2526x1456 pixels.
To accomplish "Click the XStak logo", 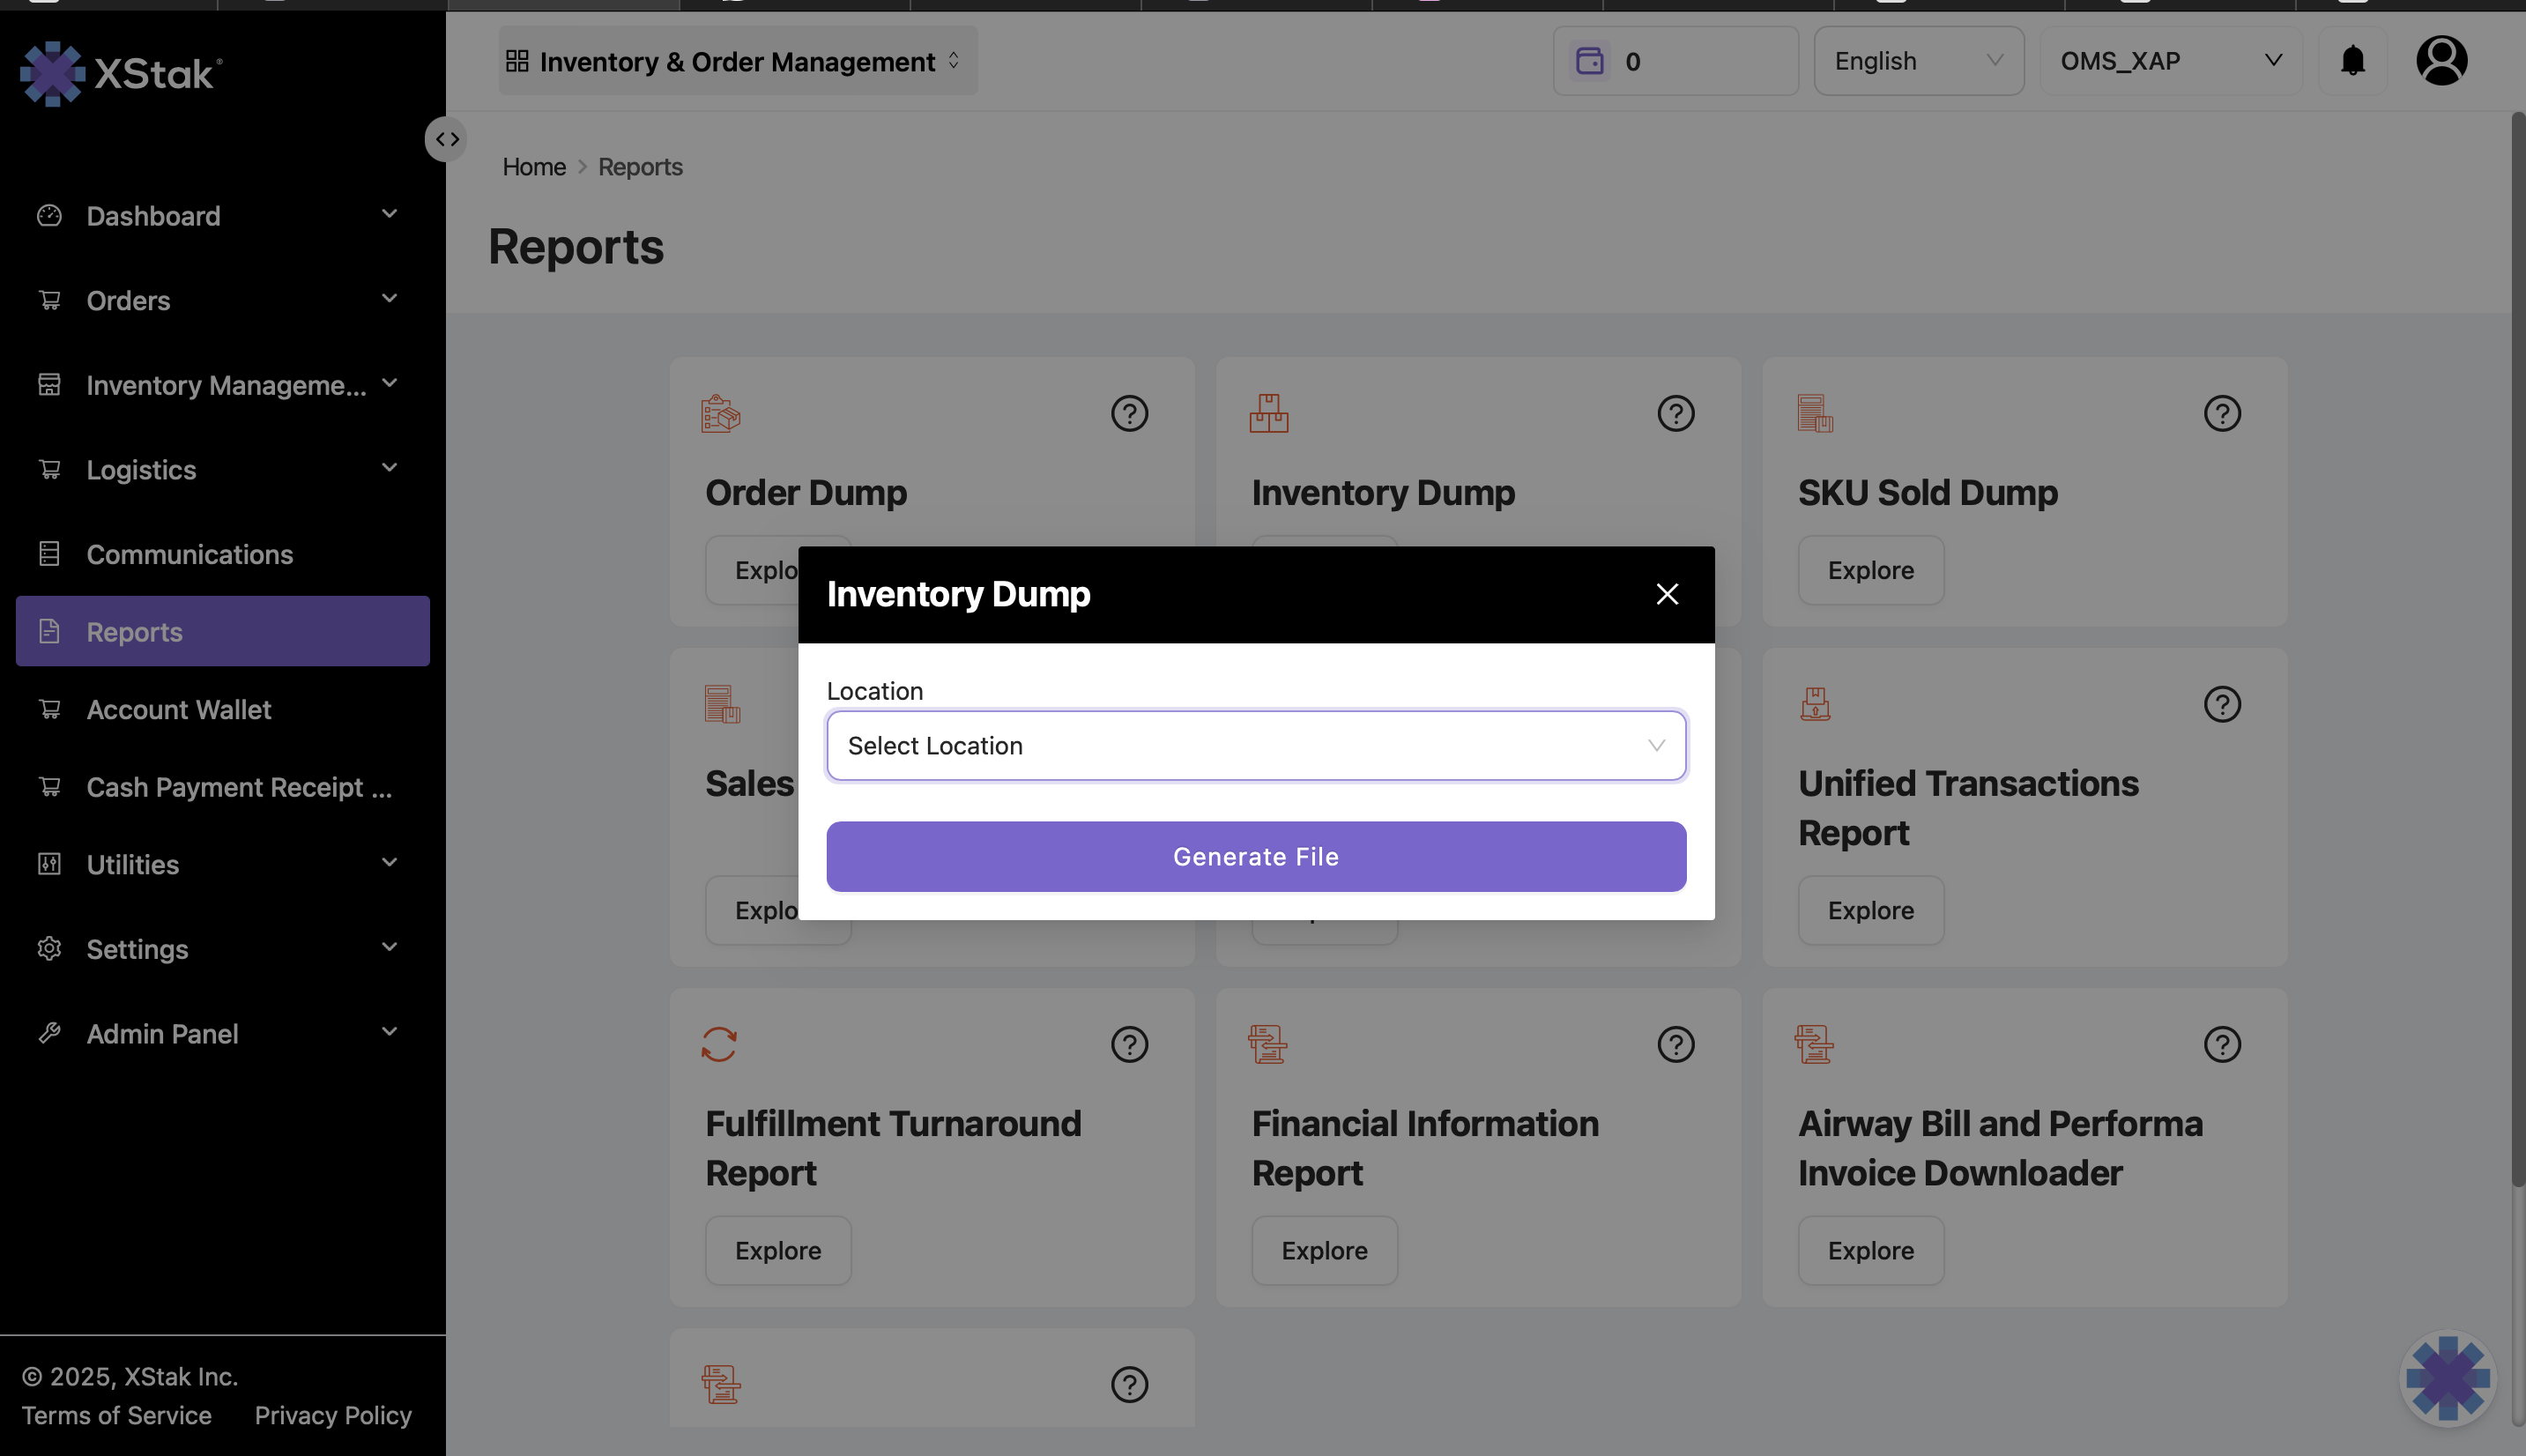I will point(120,73).
